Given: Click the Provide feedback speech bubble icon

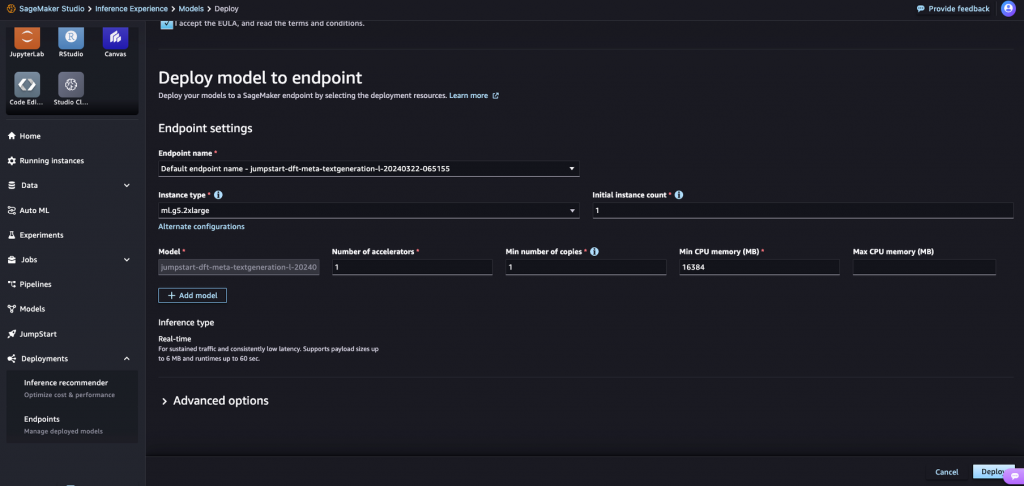Looking at the screenshot, I should pyautogui.click(x=921, y=9).
